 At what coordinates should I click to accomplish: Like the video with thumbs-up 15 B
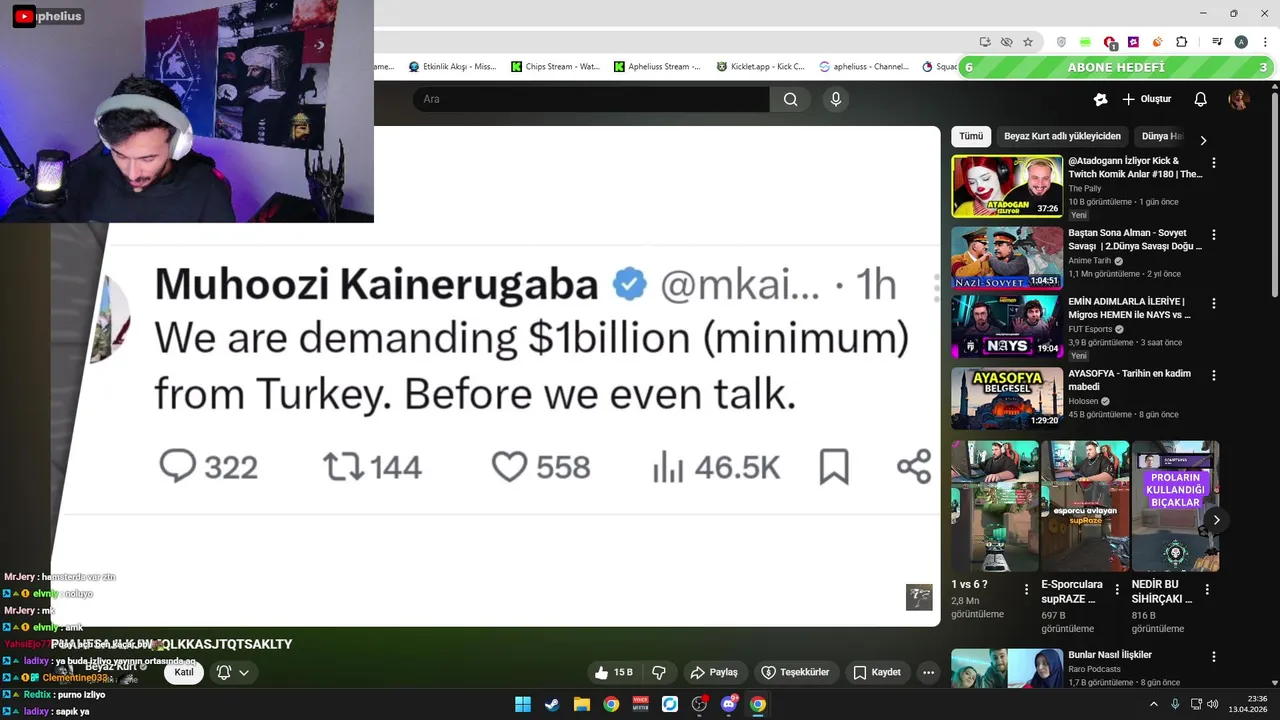[x=613, y=672]
